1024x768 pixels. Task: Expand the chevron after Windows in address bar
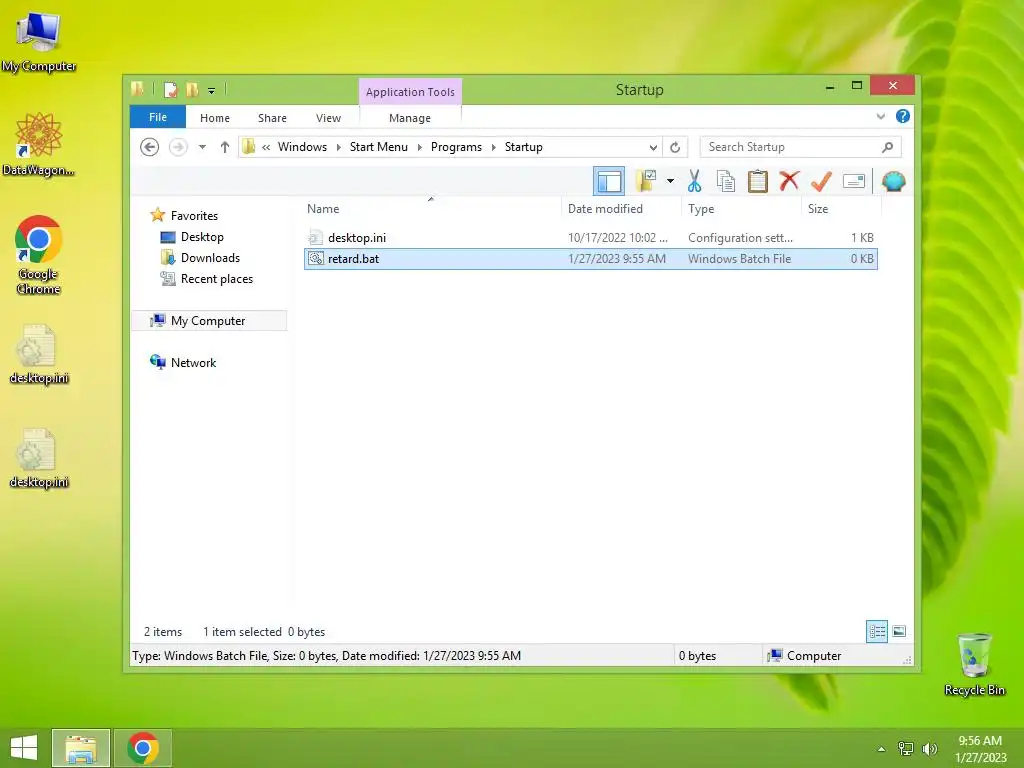coord(338,147)
